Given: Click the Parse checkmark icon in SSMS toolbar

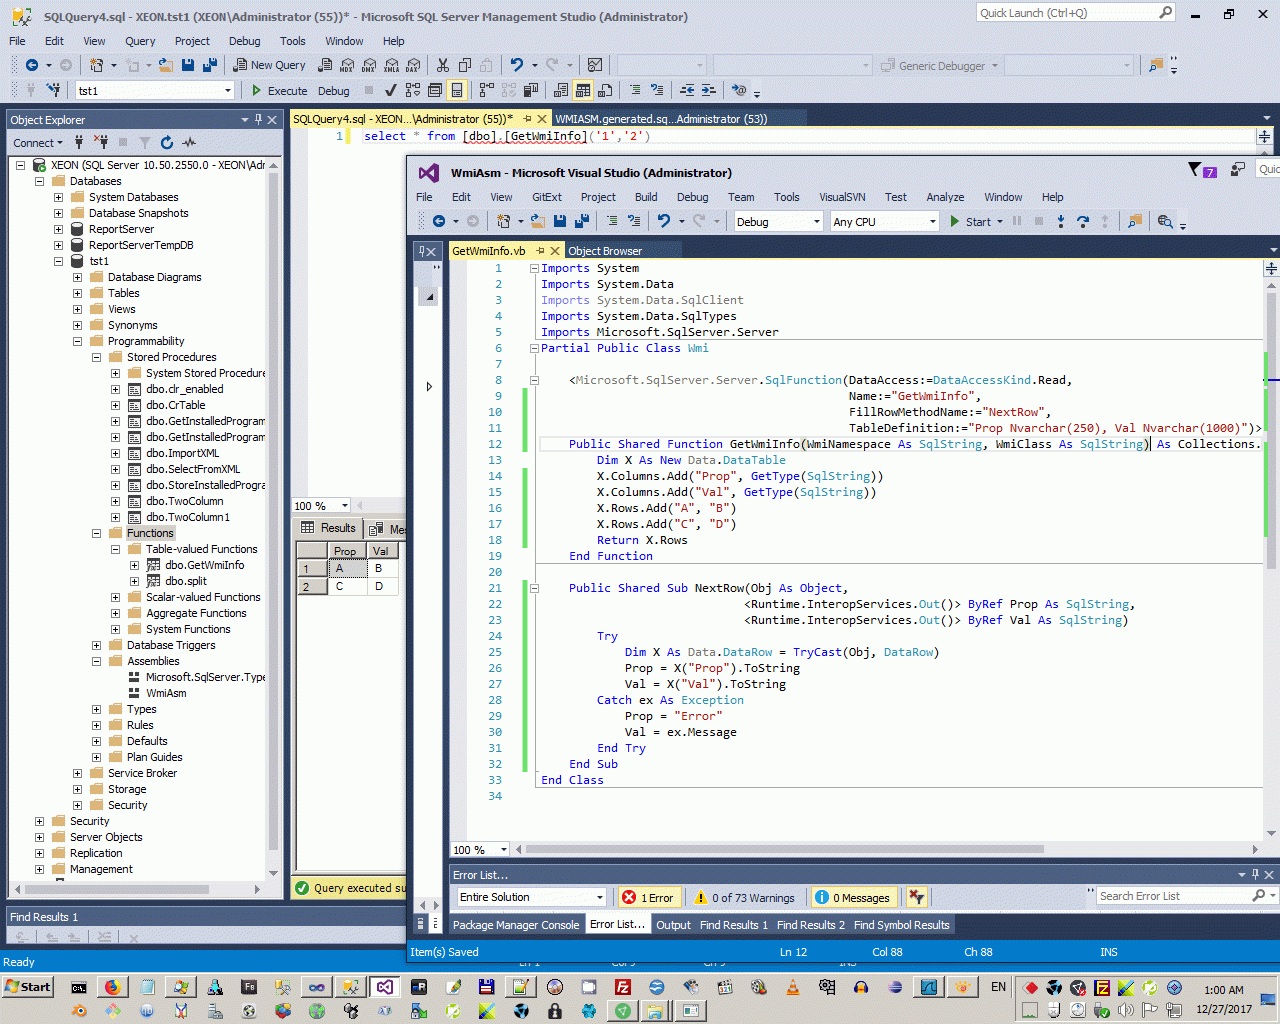Looking at the screenshot, I should (x=390, y=90).
